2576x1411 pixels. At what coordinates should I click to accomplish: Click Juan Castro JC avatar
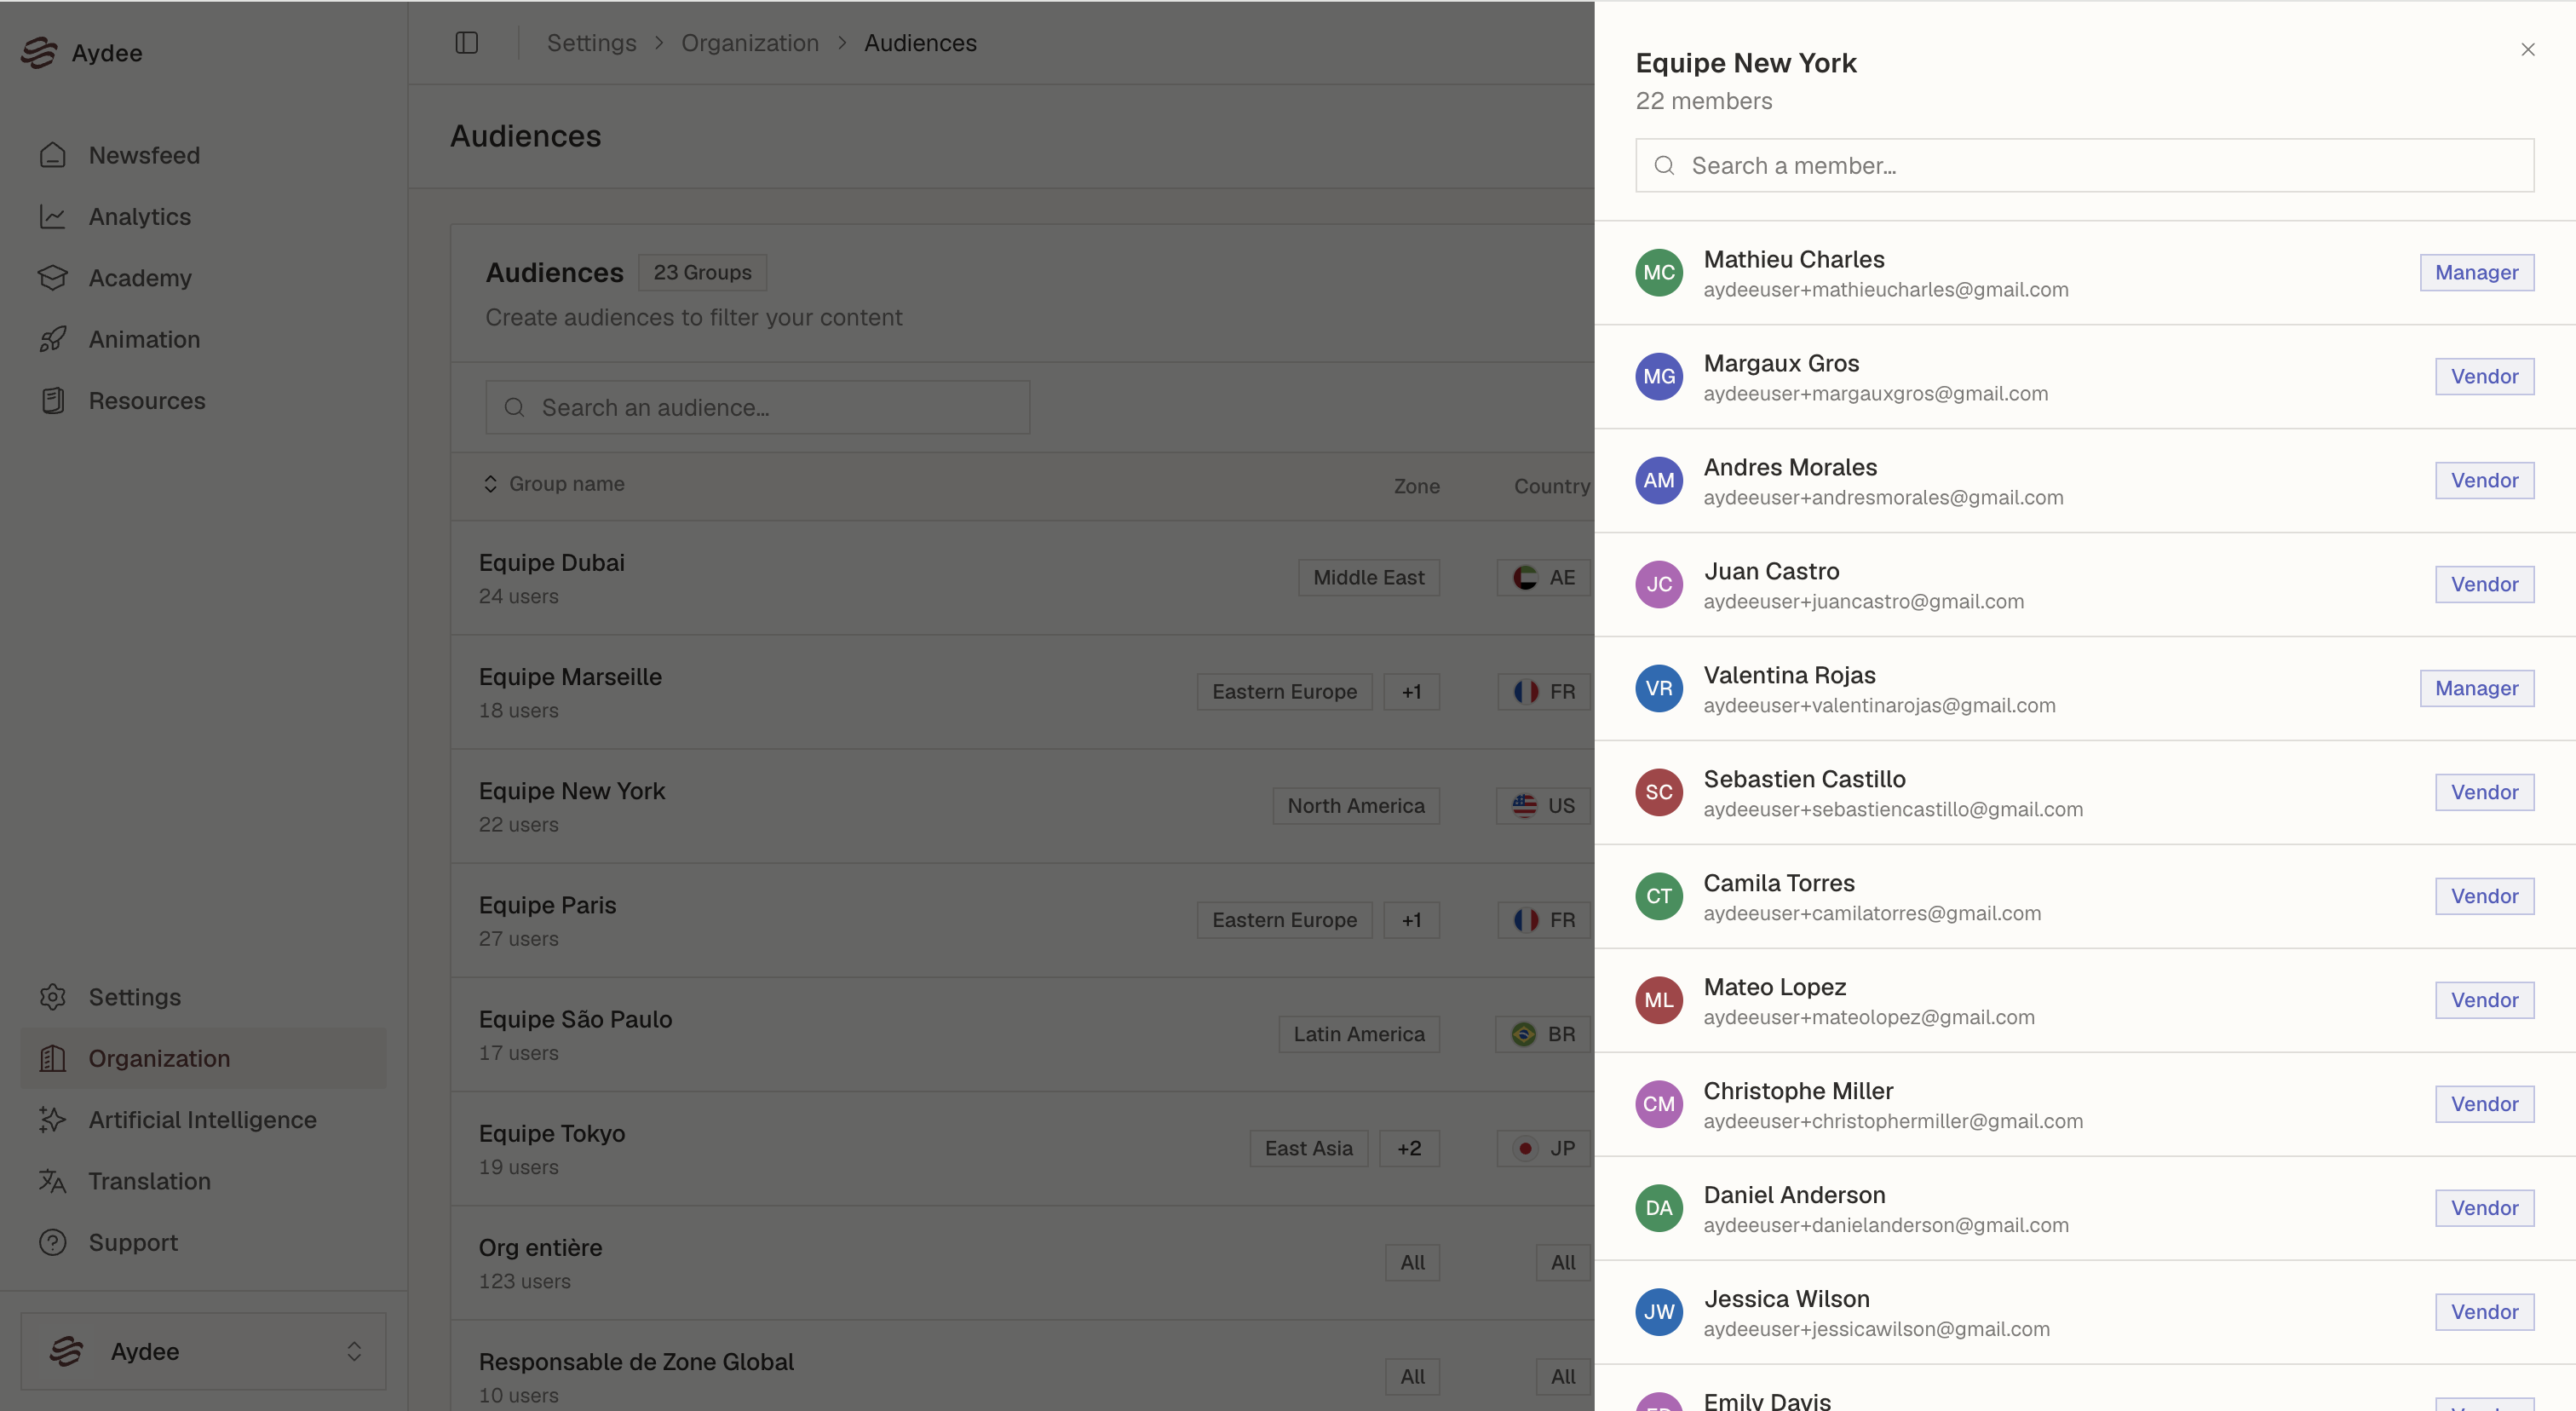coord(1659,584)
